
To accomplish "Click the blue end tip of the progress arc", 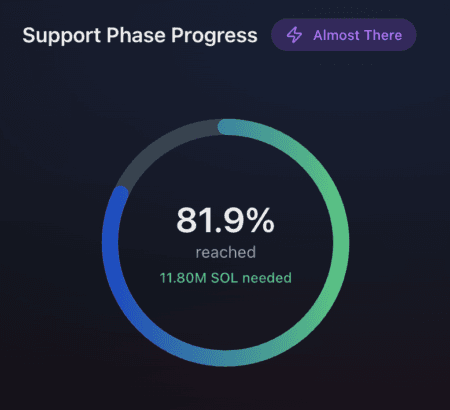I will click(x=120, y=194).
